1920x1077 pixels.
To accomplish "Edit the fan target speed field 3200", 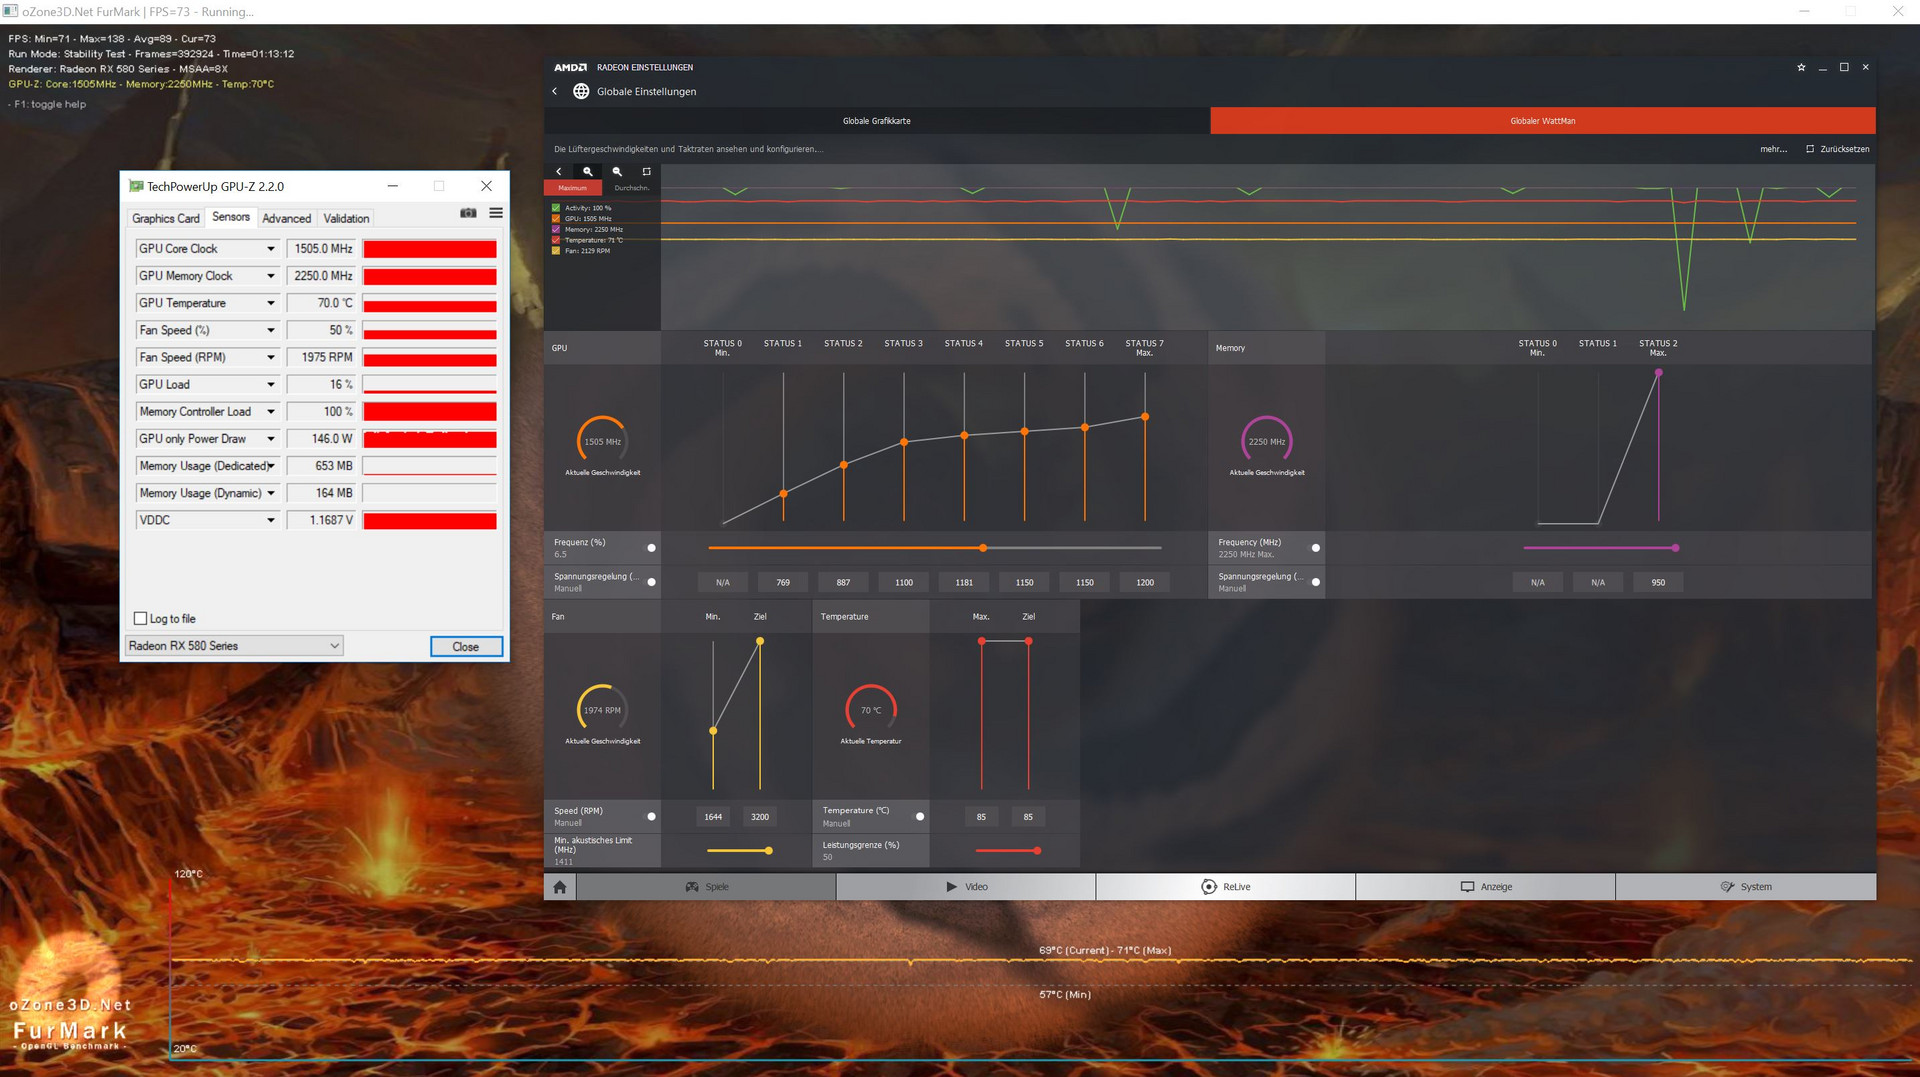I will pos(760,817).
